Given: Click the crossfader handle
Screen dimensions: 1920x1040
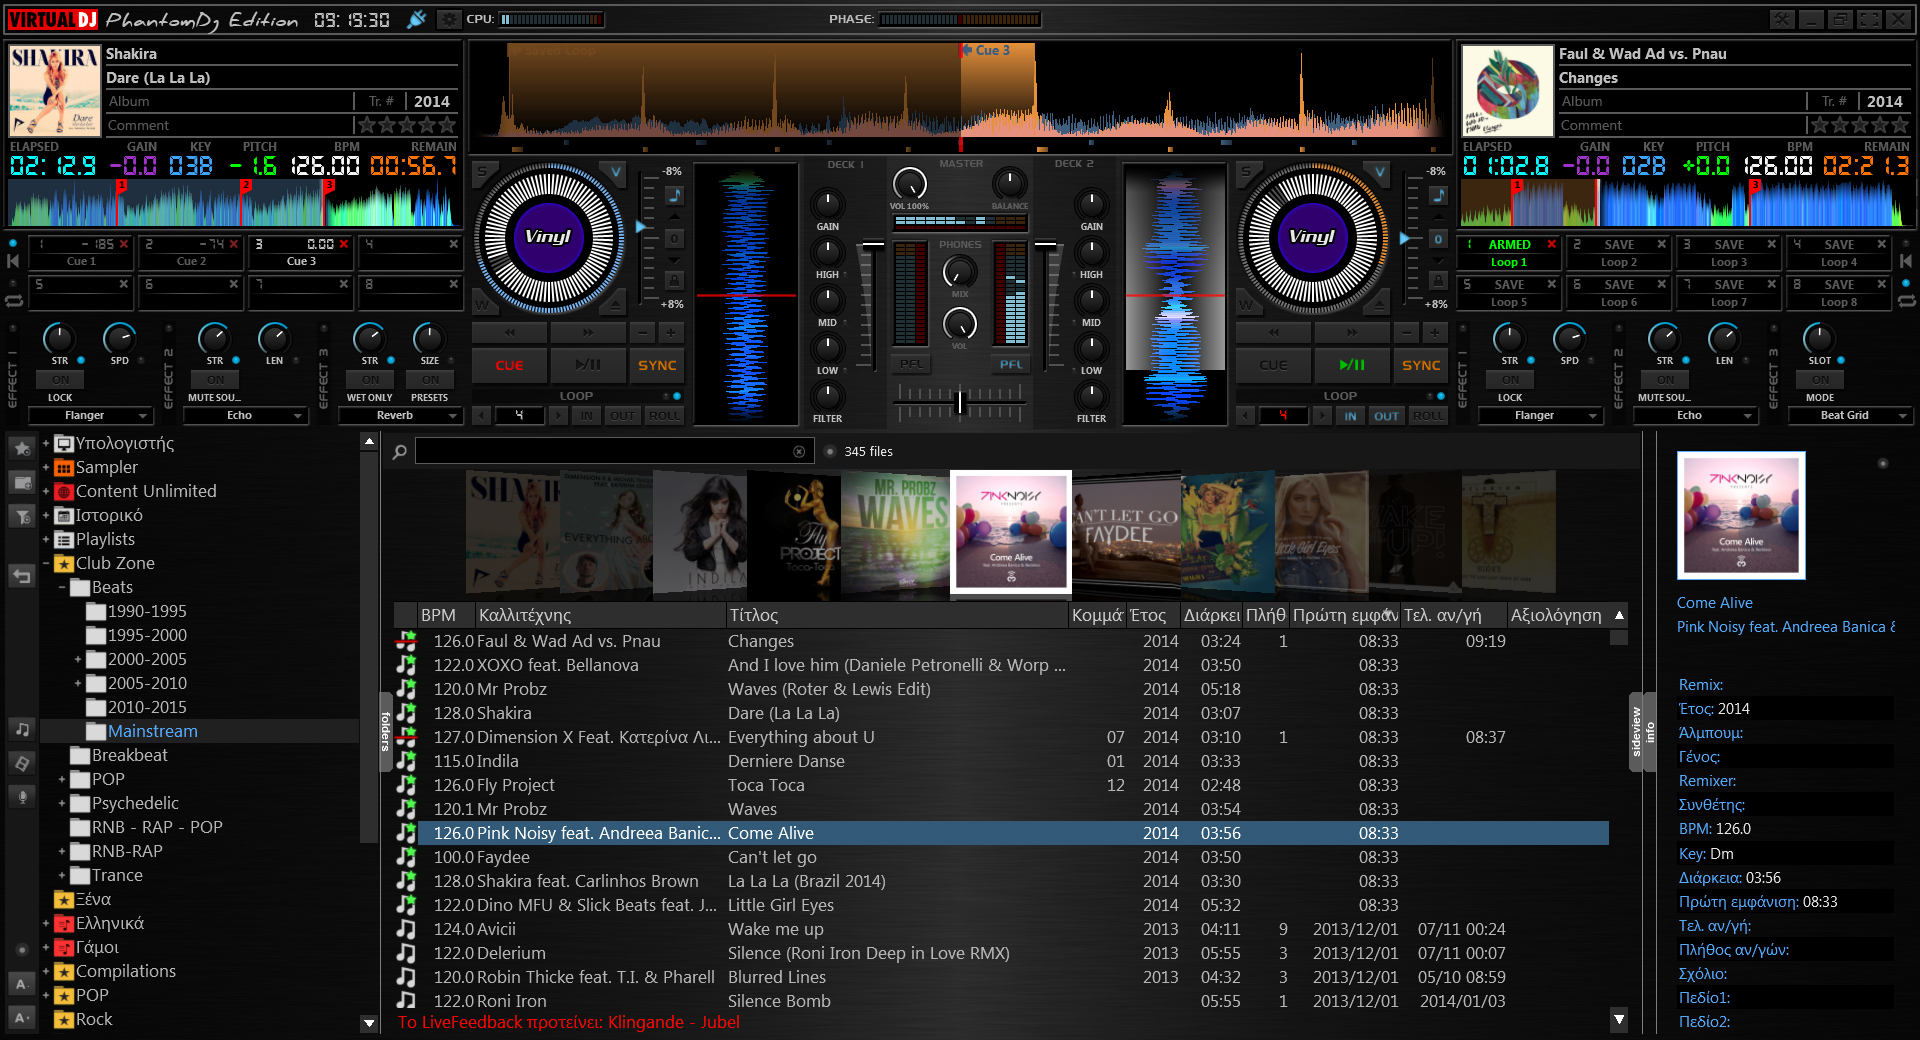Looking at the screenshot, I should pyautogui.click(x=960, y=401).
